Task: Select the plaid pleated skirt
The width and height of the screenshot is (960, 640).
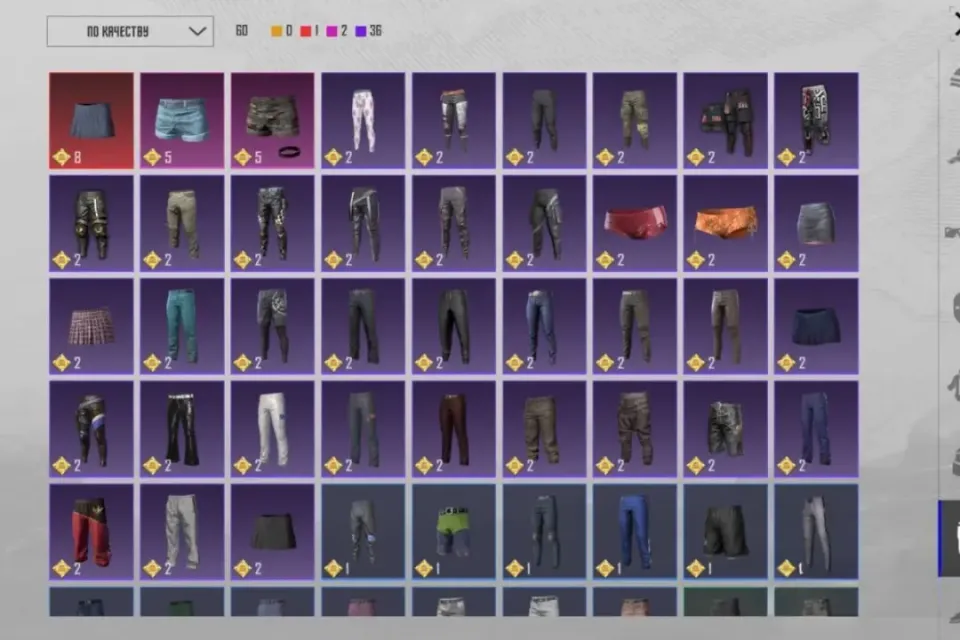Action: 91,326
